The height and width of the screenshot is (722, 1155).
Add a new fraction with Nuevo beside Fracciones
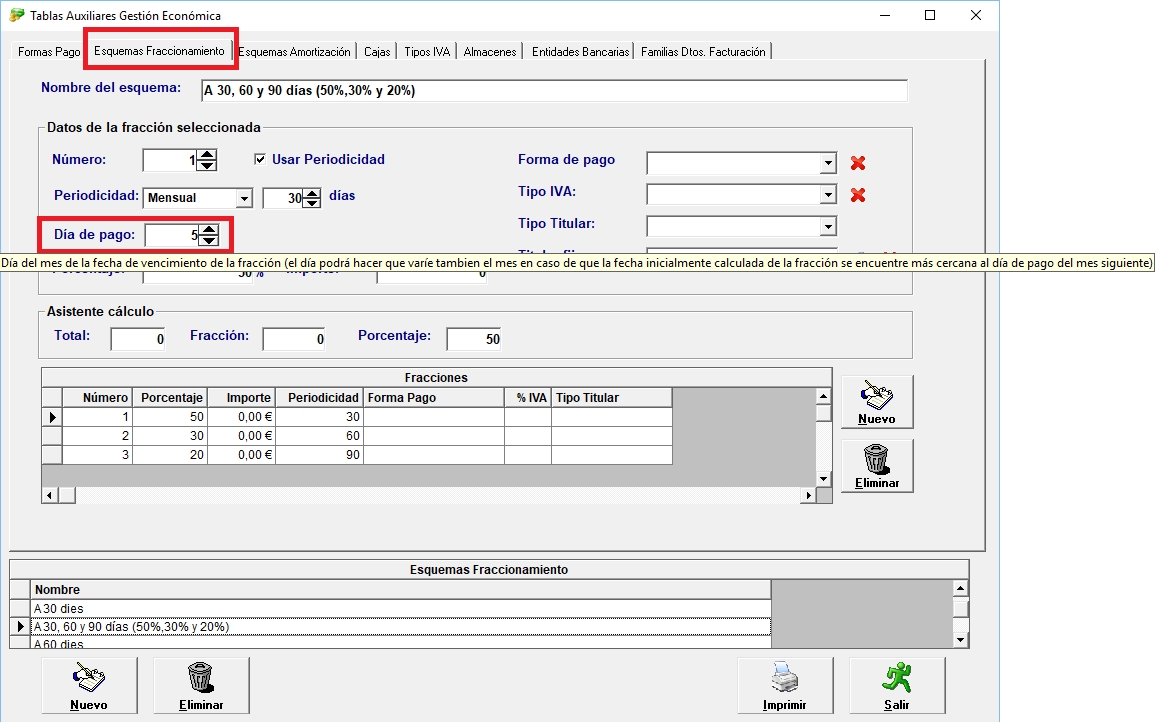pos(877,402)
